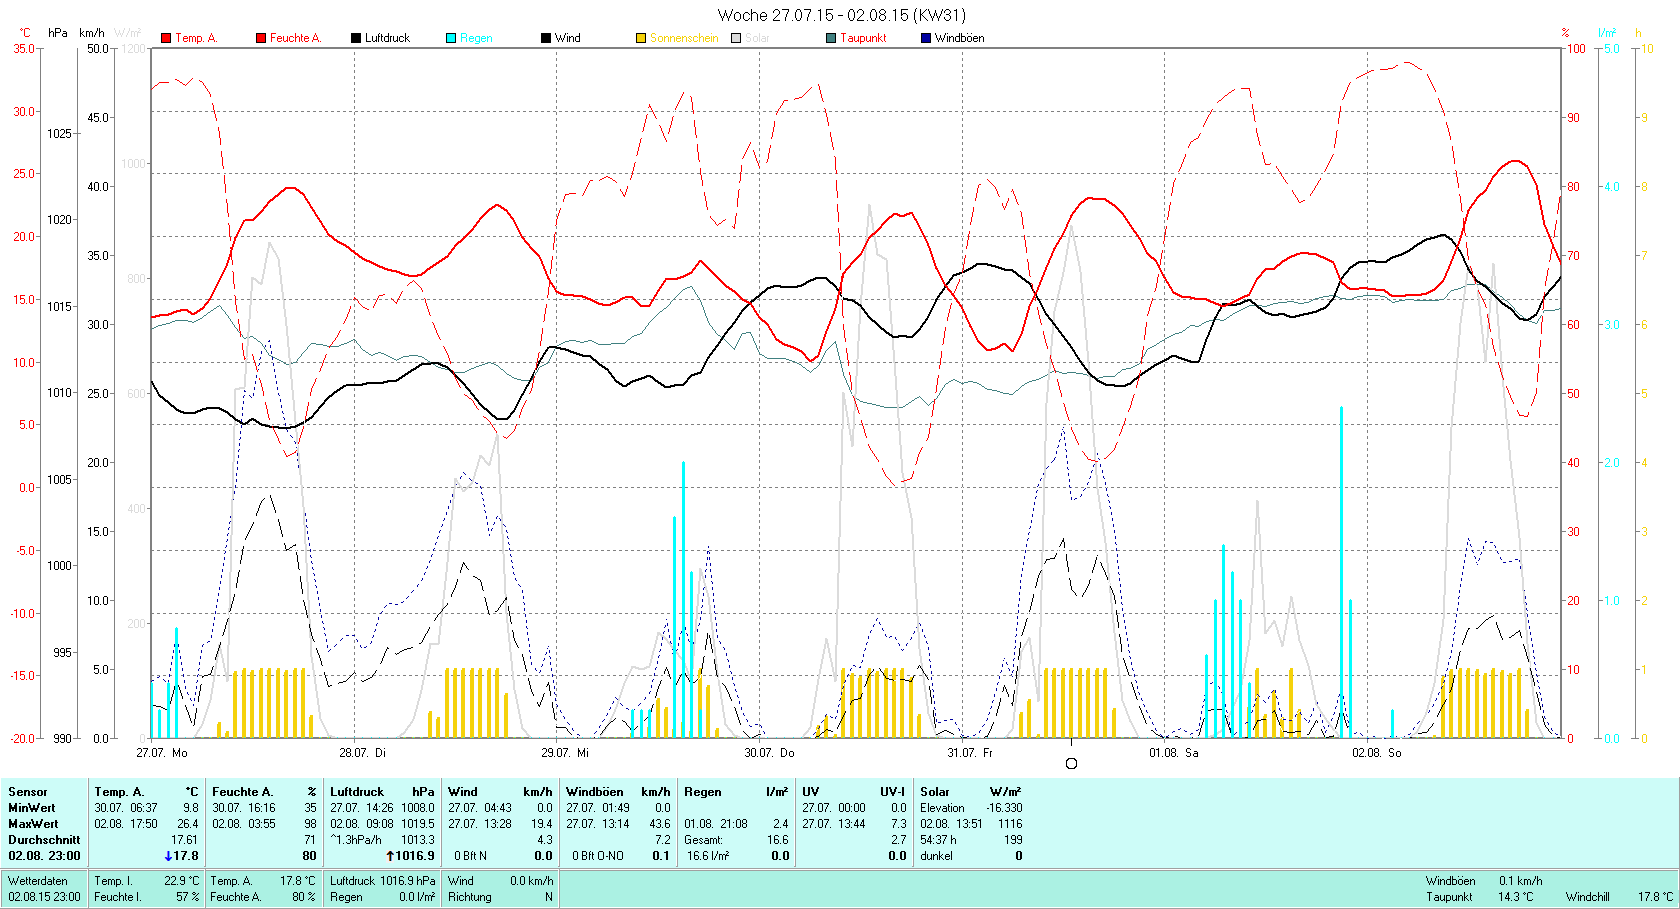Click the red Feuchte A. legend swatch

coord(261,38)
